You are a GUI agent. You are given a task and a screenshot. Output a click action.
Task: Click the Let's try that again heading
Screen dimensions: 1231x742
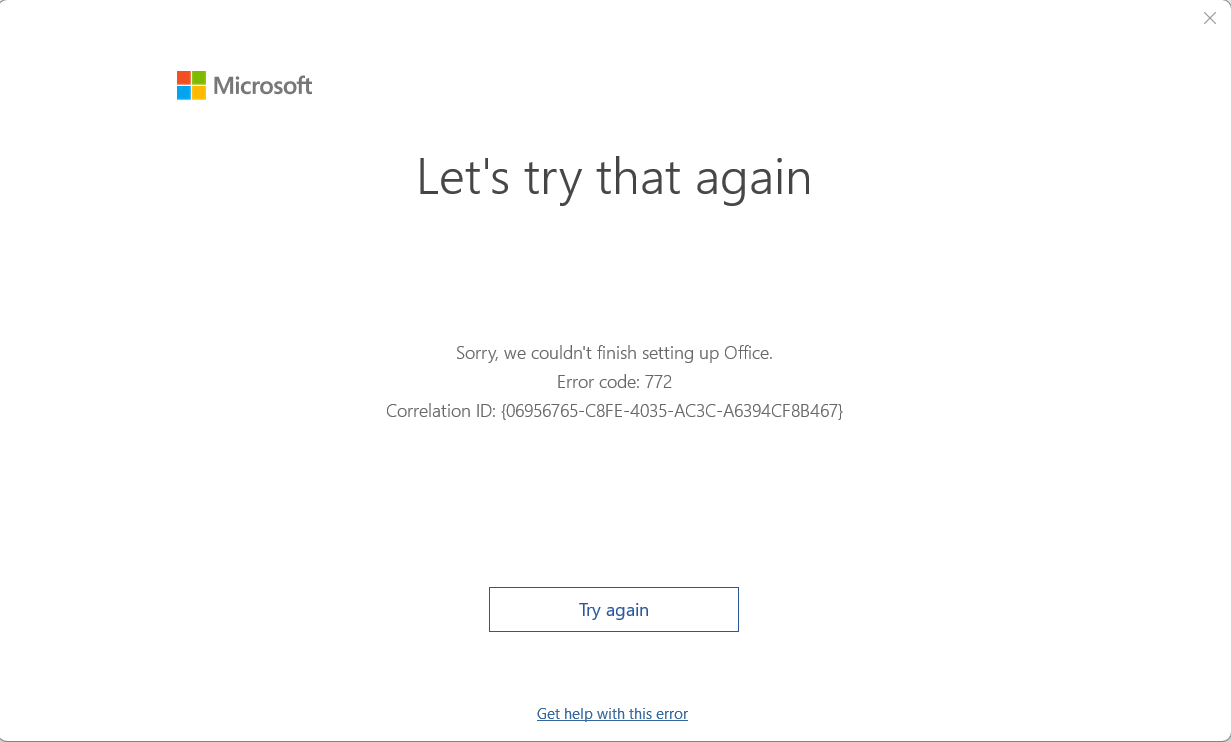[x=614, y=177]
